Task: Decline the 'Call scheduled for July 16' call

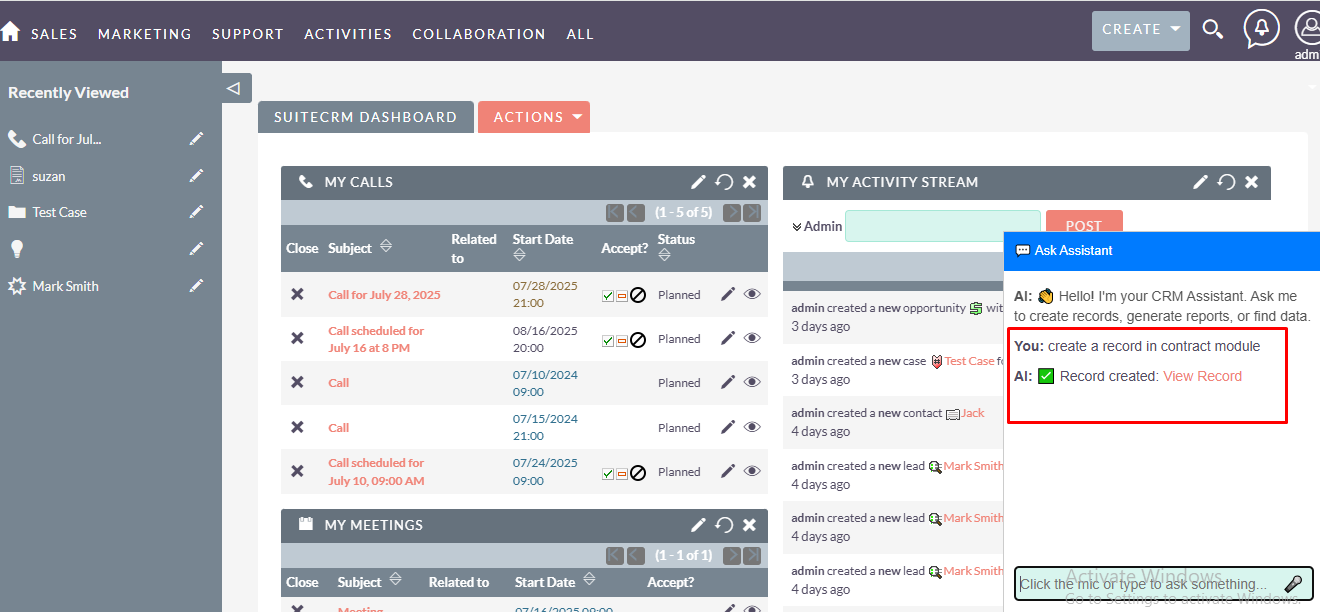Action: coord(637,340)
